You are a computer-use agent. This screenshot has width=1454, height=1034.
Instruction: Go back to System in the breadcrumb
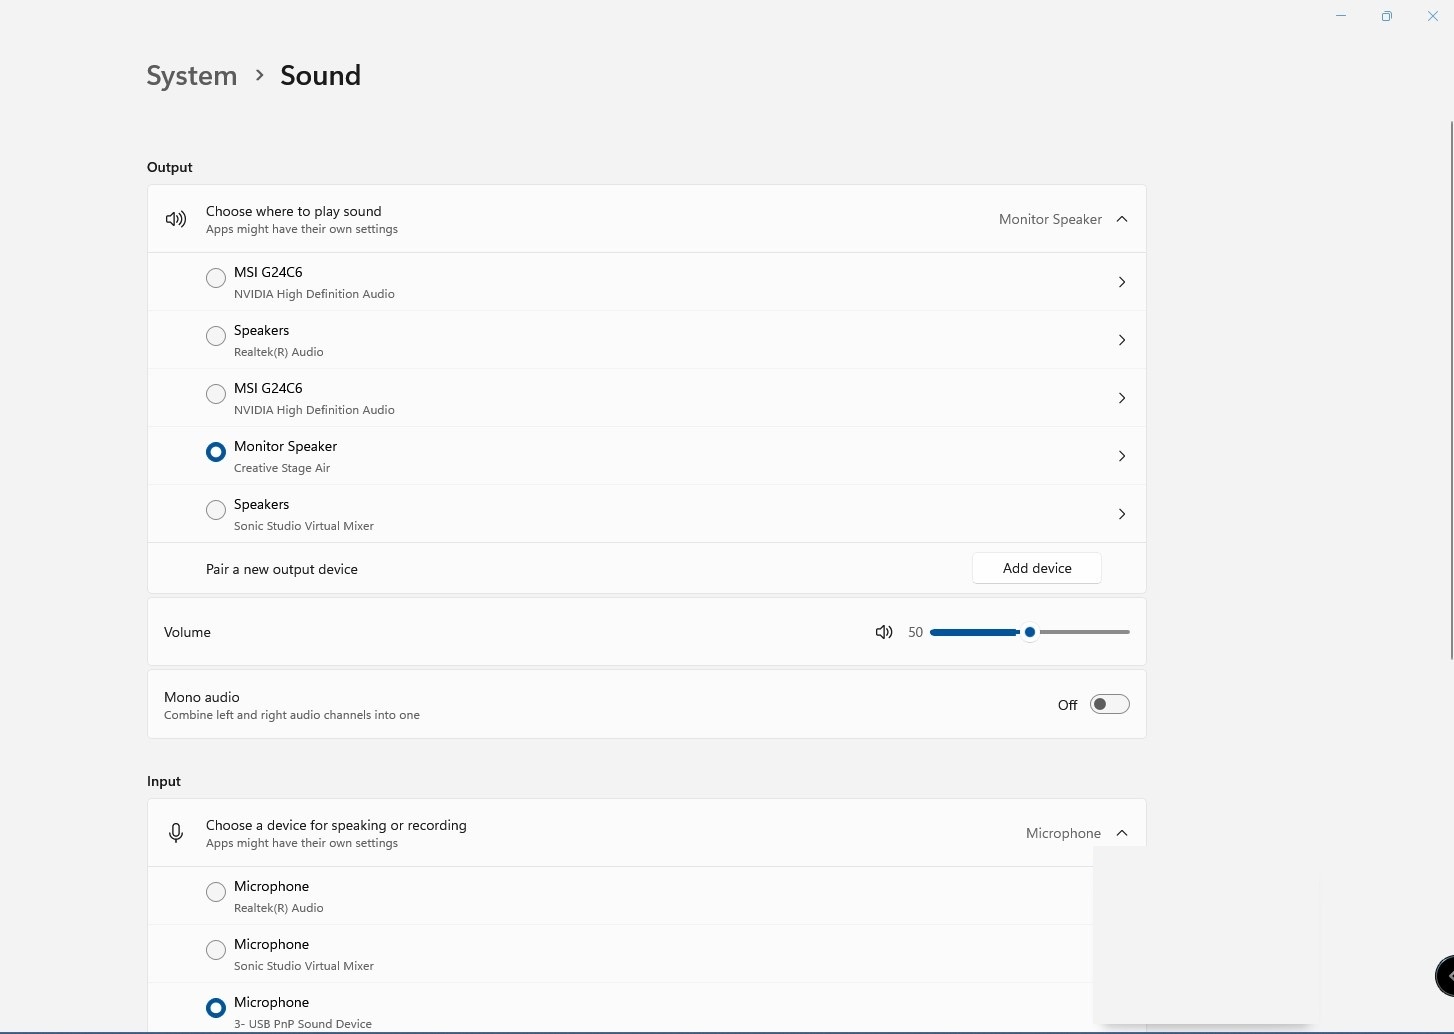click(x=192, y=76)
